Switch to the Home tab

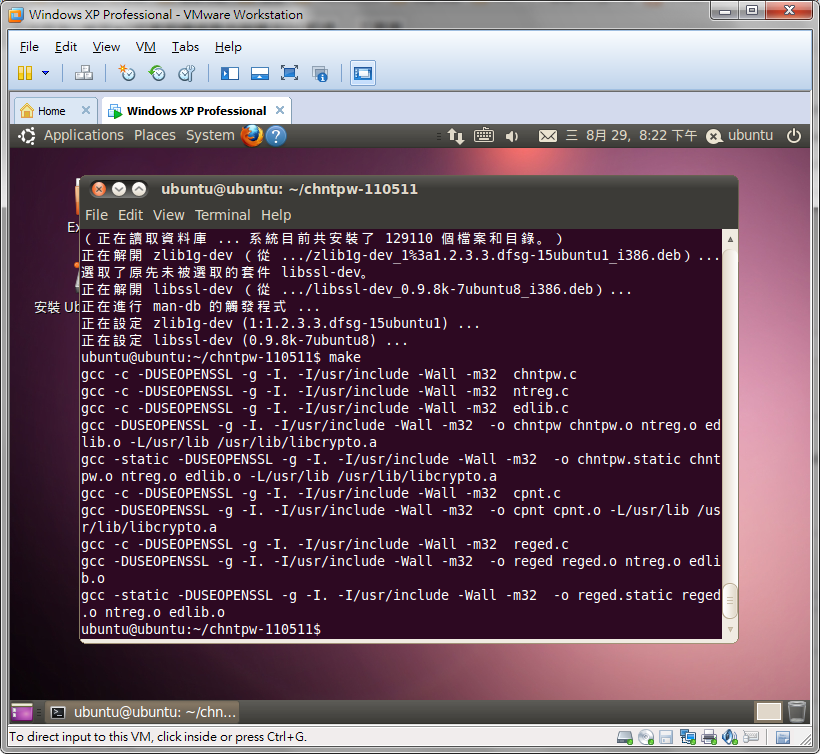click(x=51, y=111)
